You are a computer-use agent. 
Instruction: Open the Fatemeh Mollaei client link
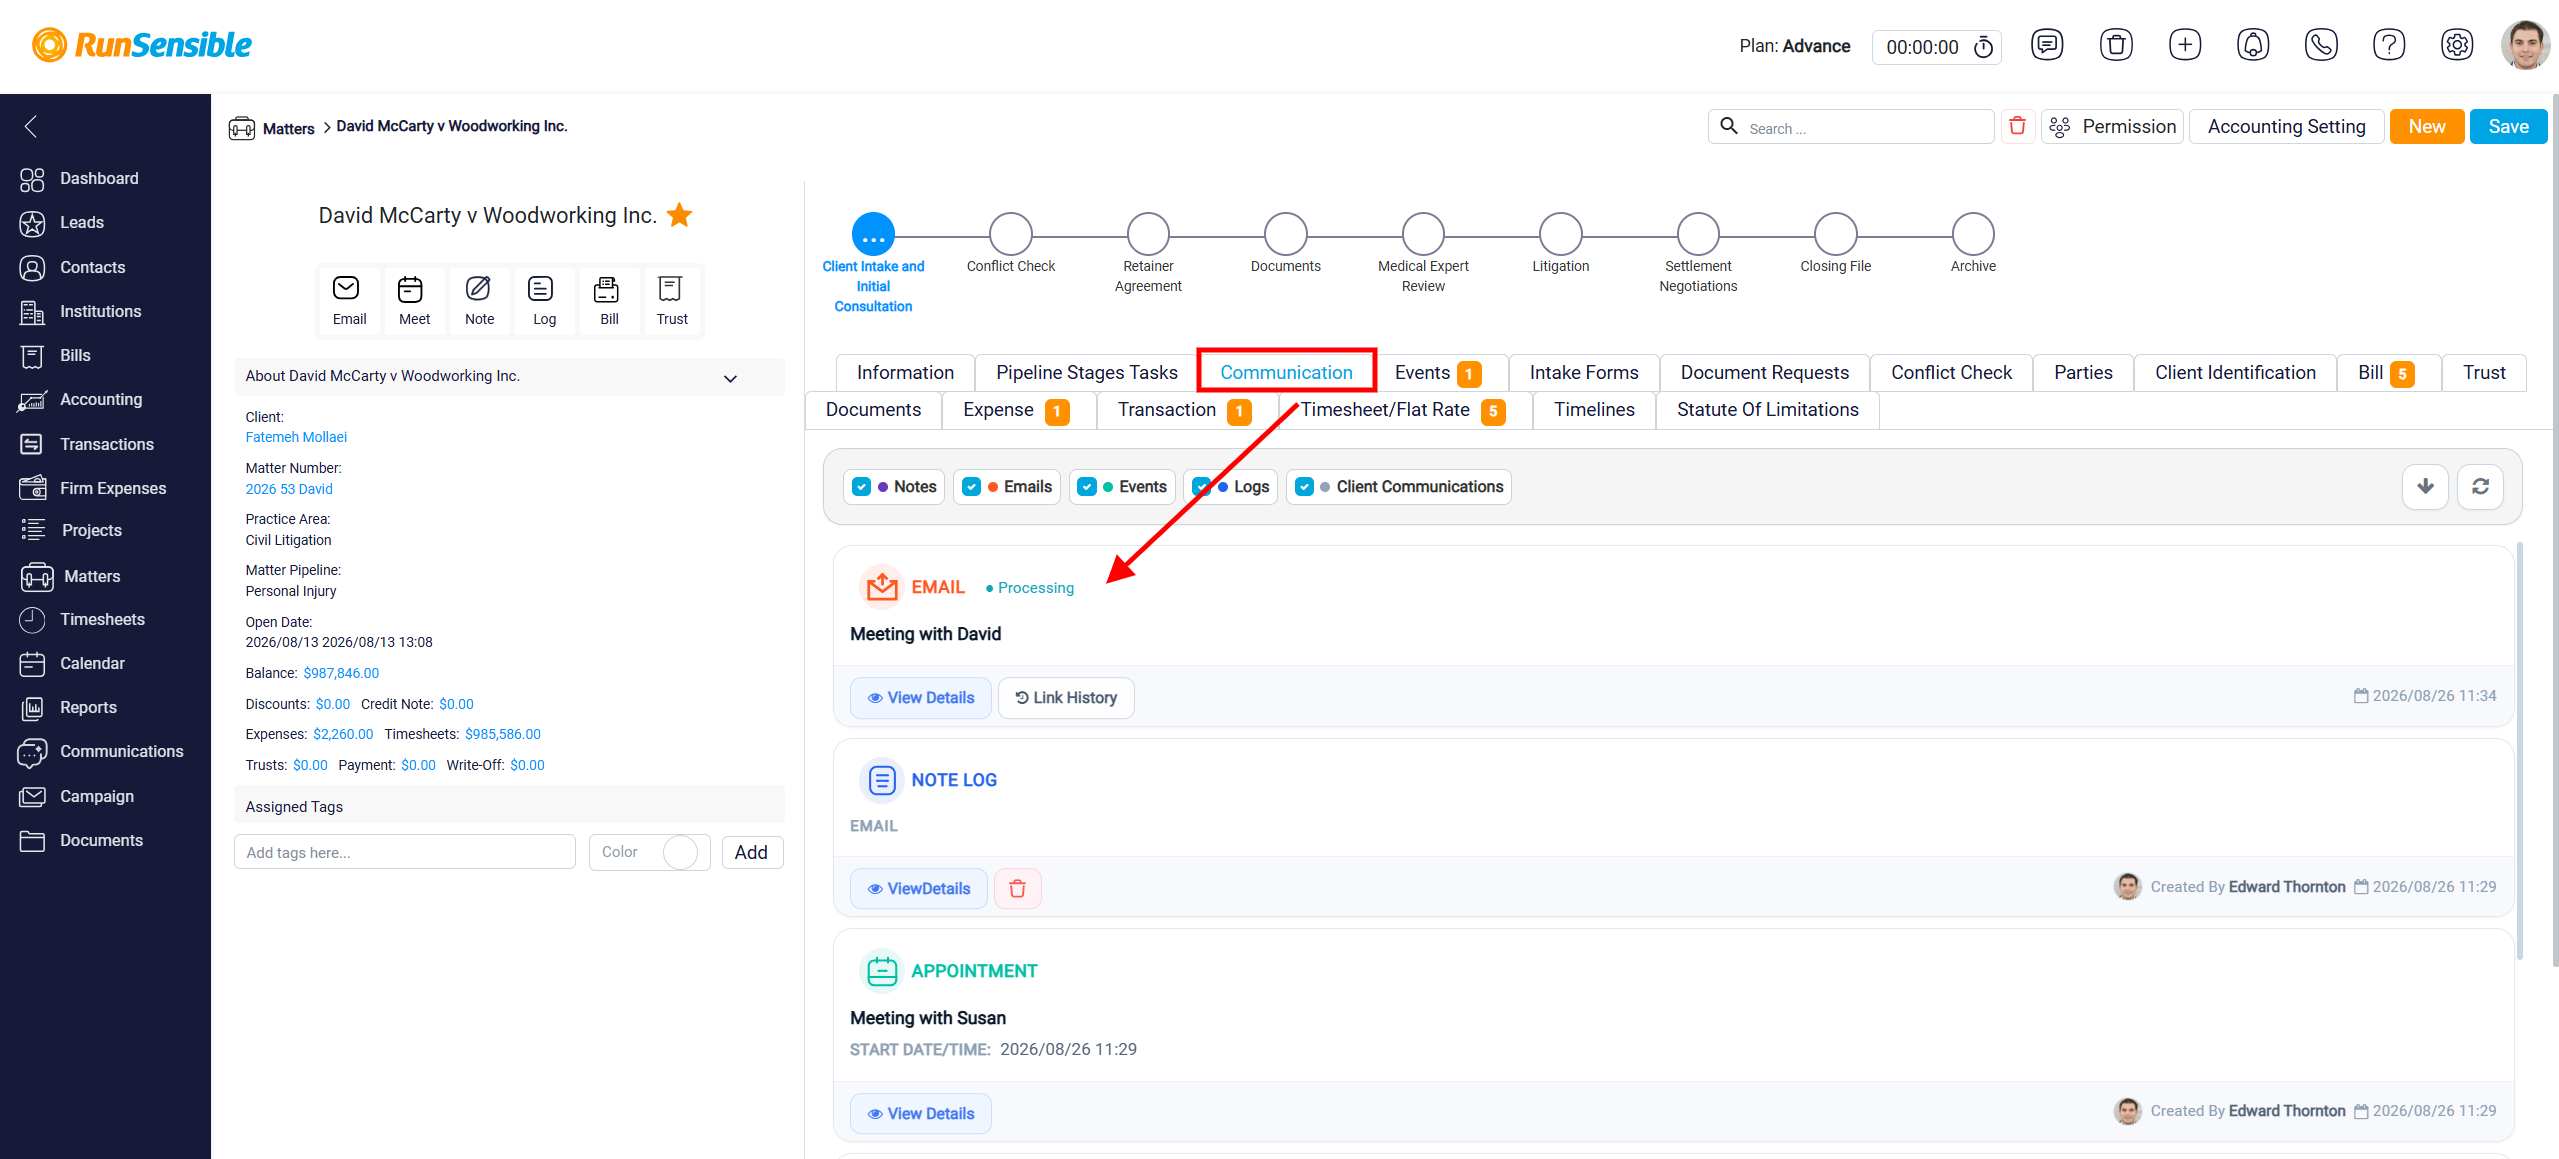[296, 437]
